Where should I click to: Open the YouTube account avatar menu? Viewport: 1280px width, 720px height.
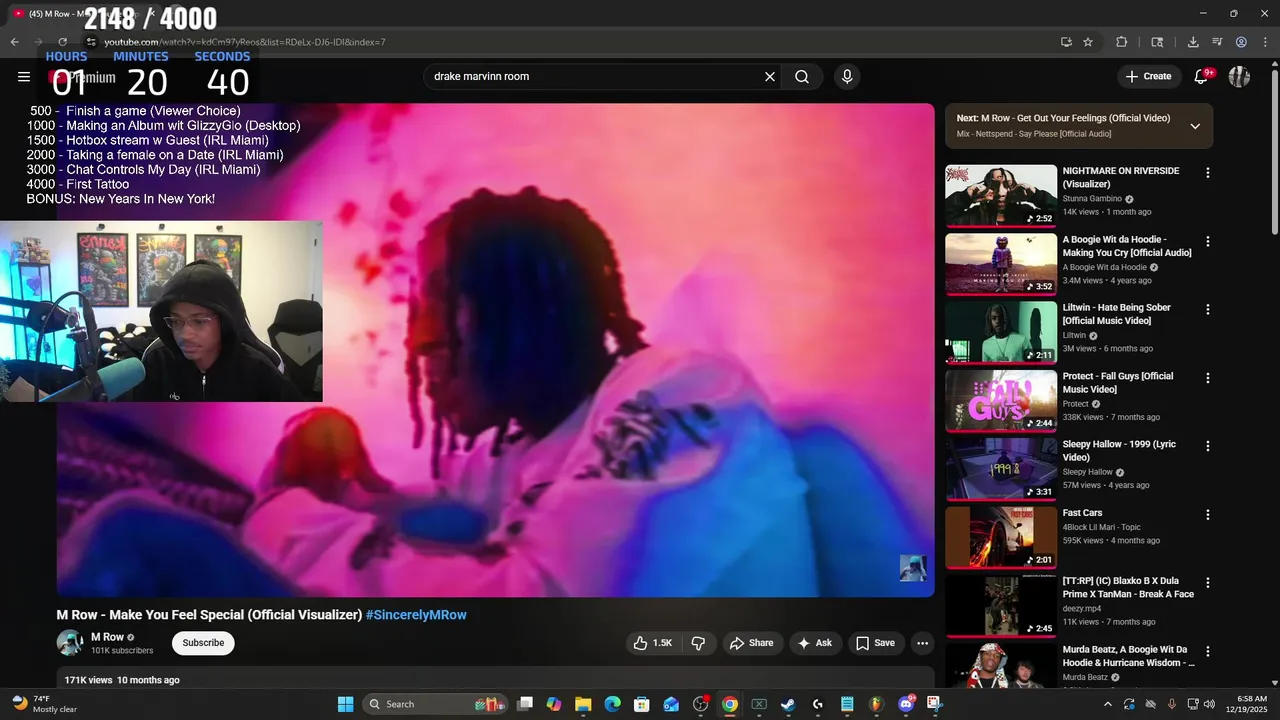[1240, 77]
